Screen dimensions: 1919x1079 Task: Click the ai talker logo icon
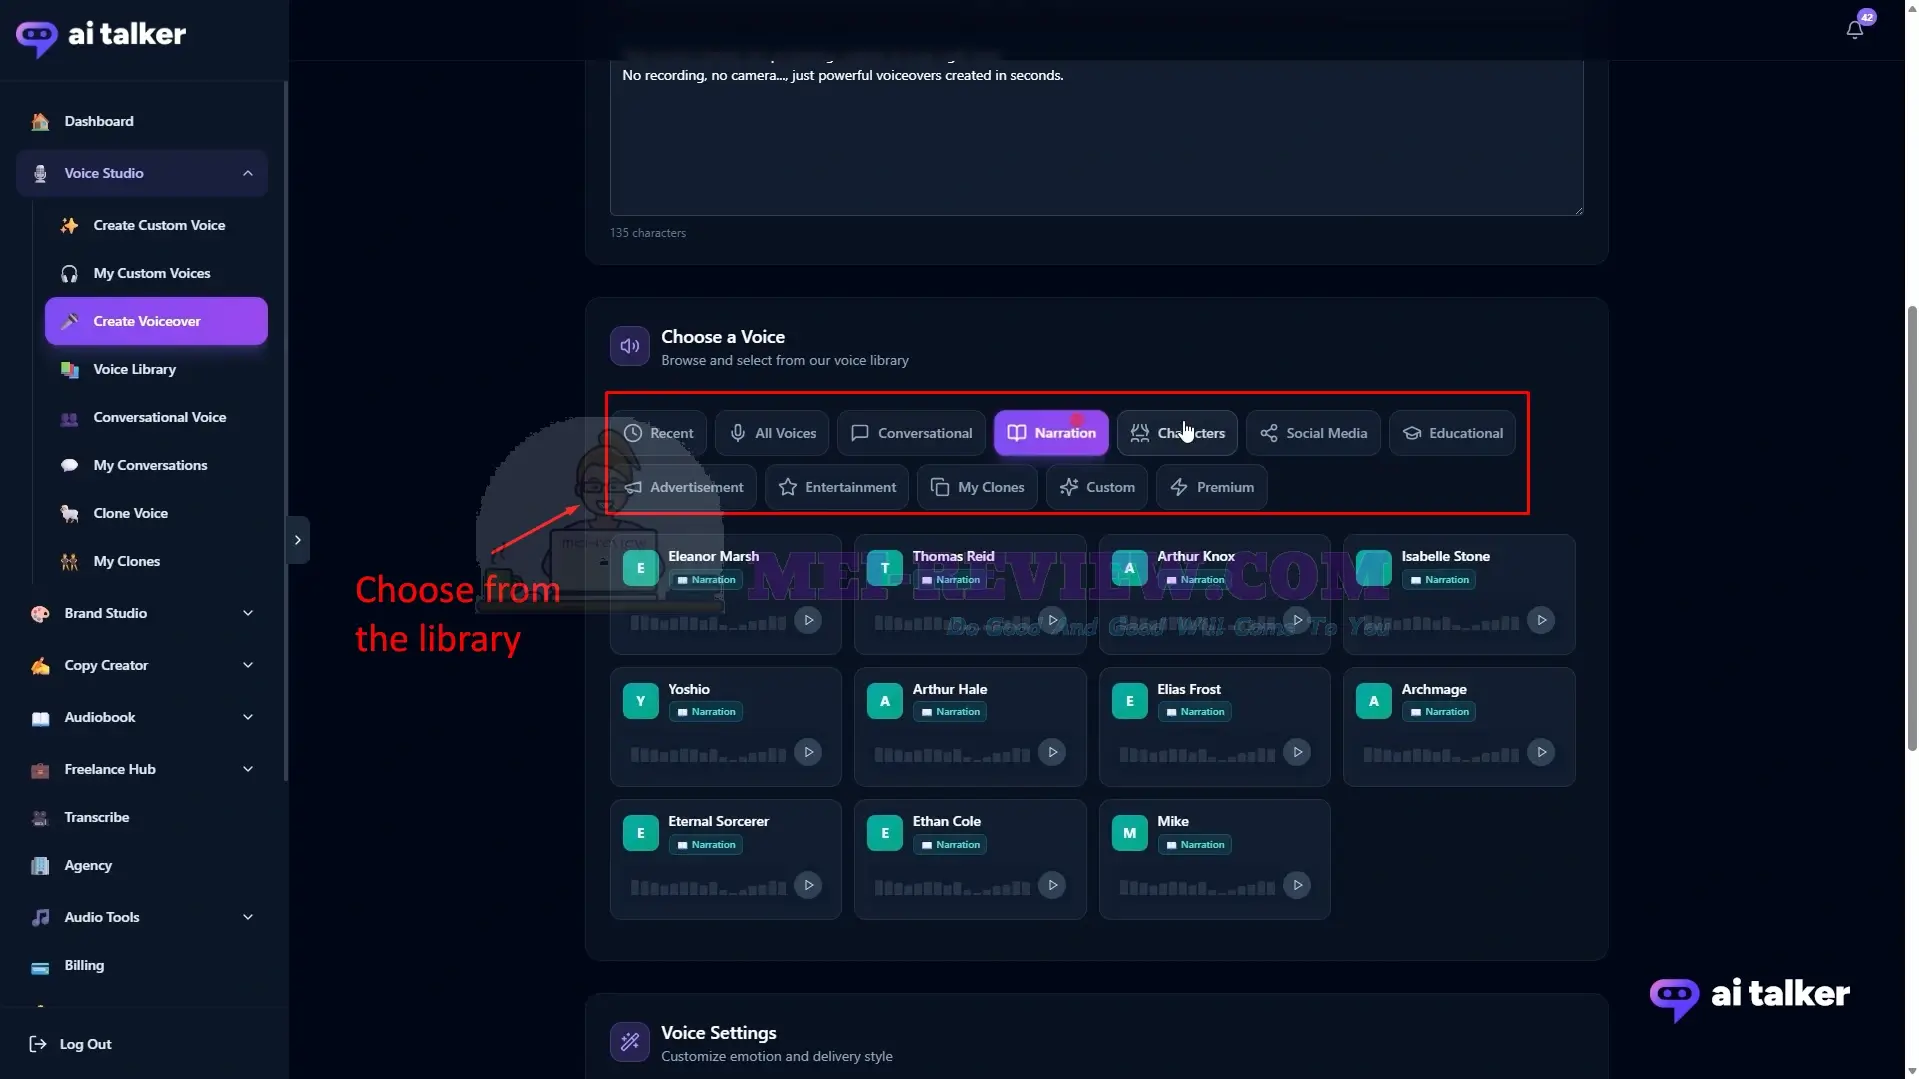[36, 37]
